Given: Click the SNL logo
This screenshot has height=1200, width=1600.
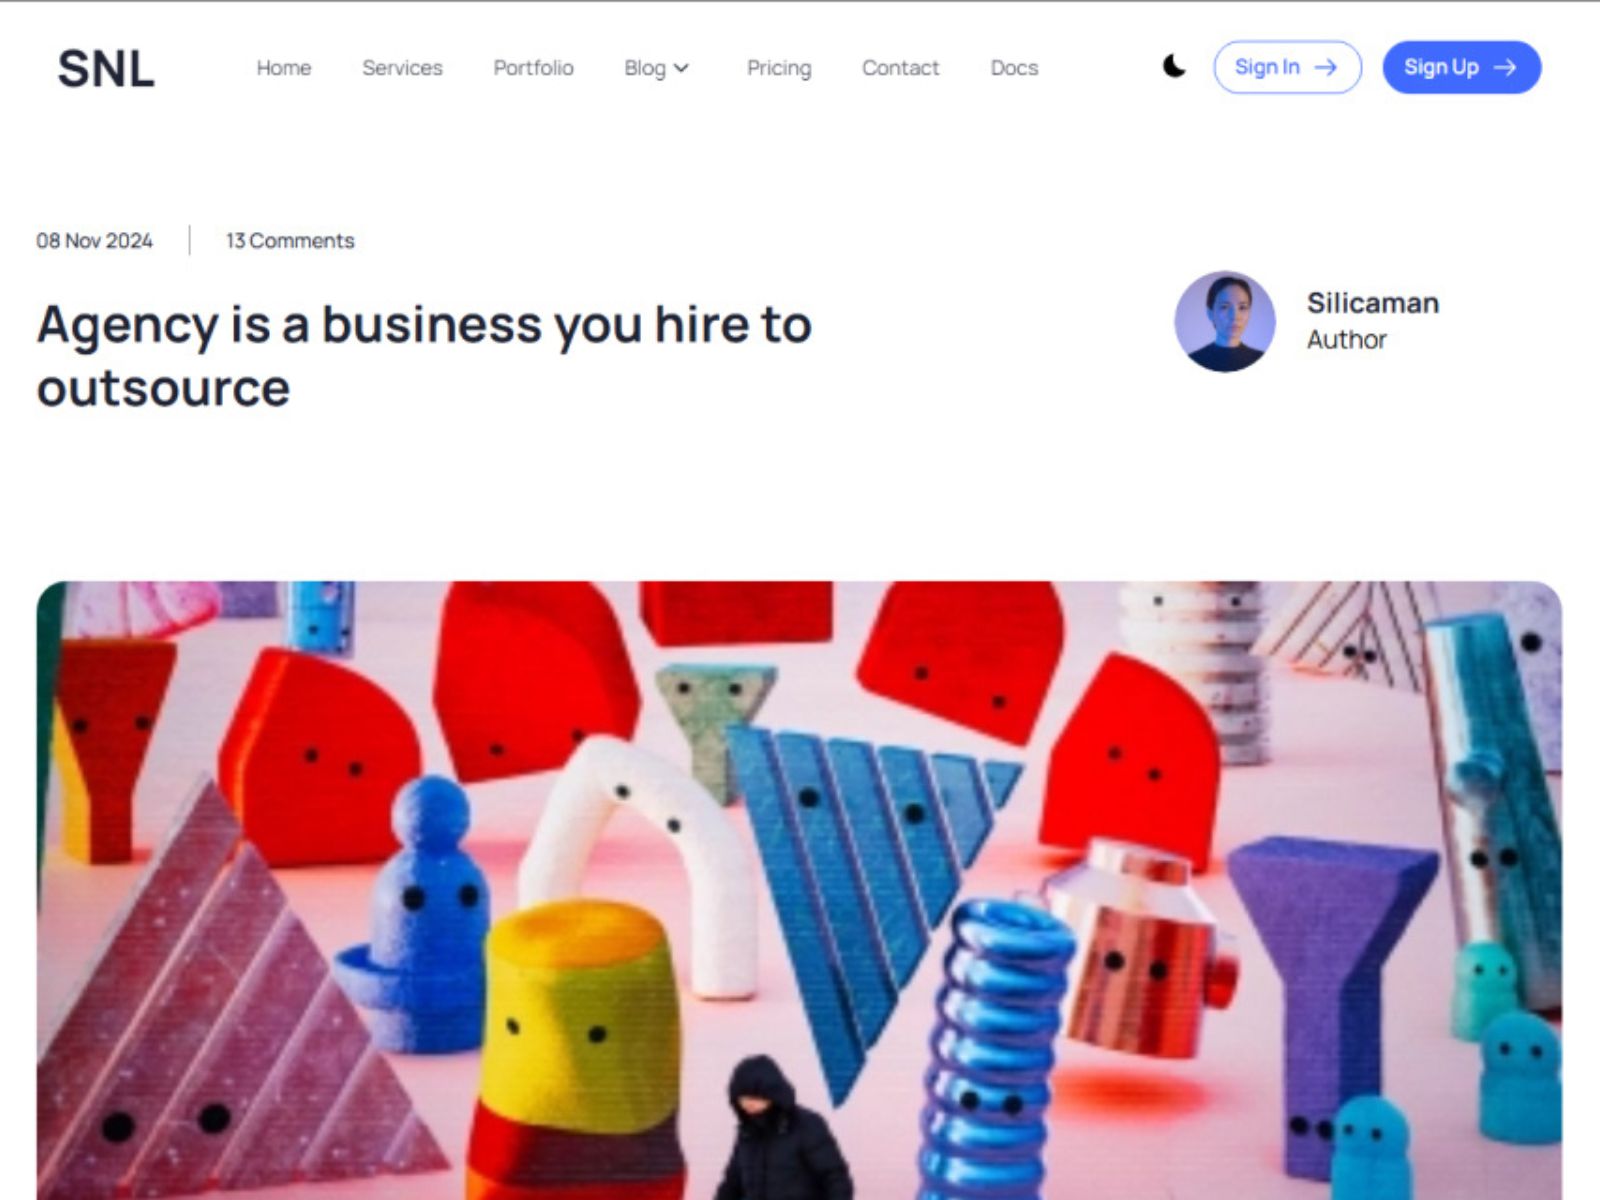Looking at the screenshot, I should [x=106, y=69].
